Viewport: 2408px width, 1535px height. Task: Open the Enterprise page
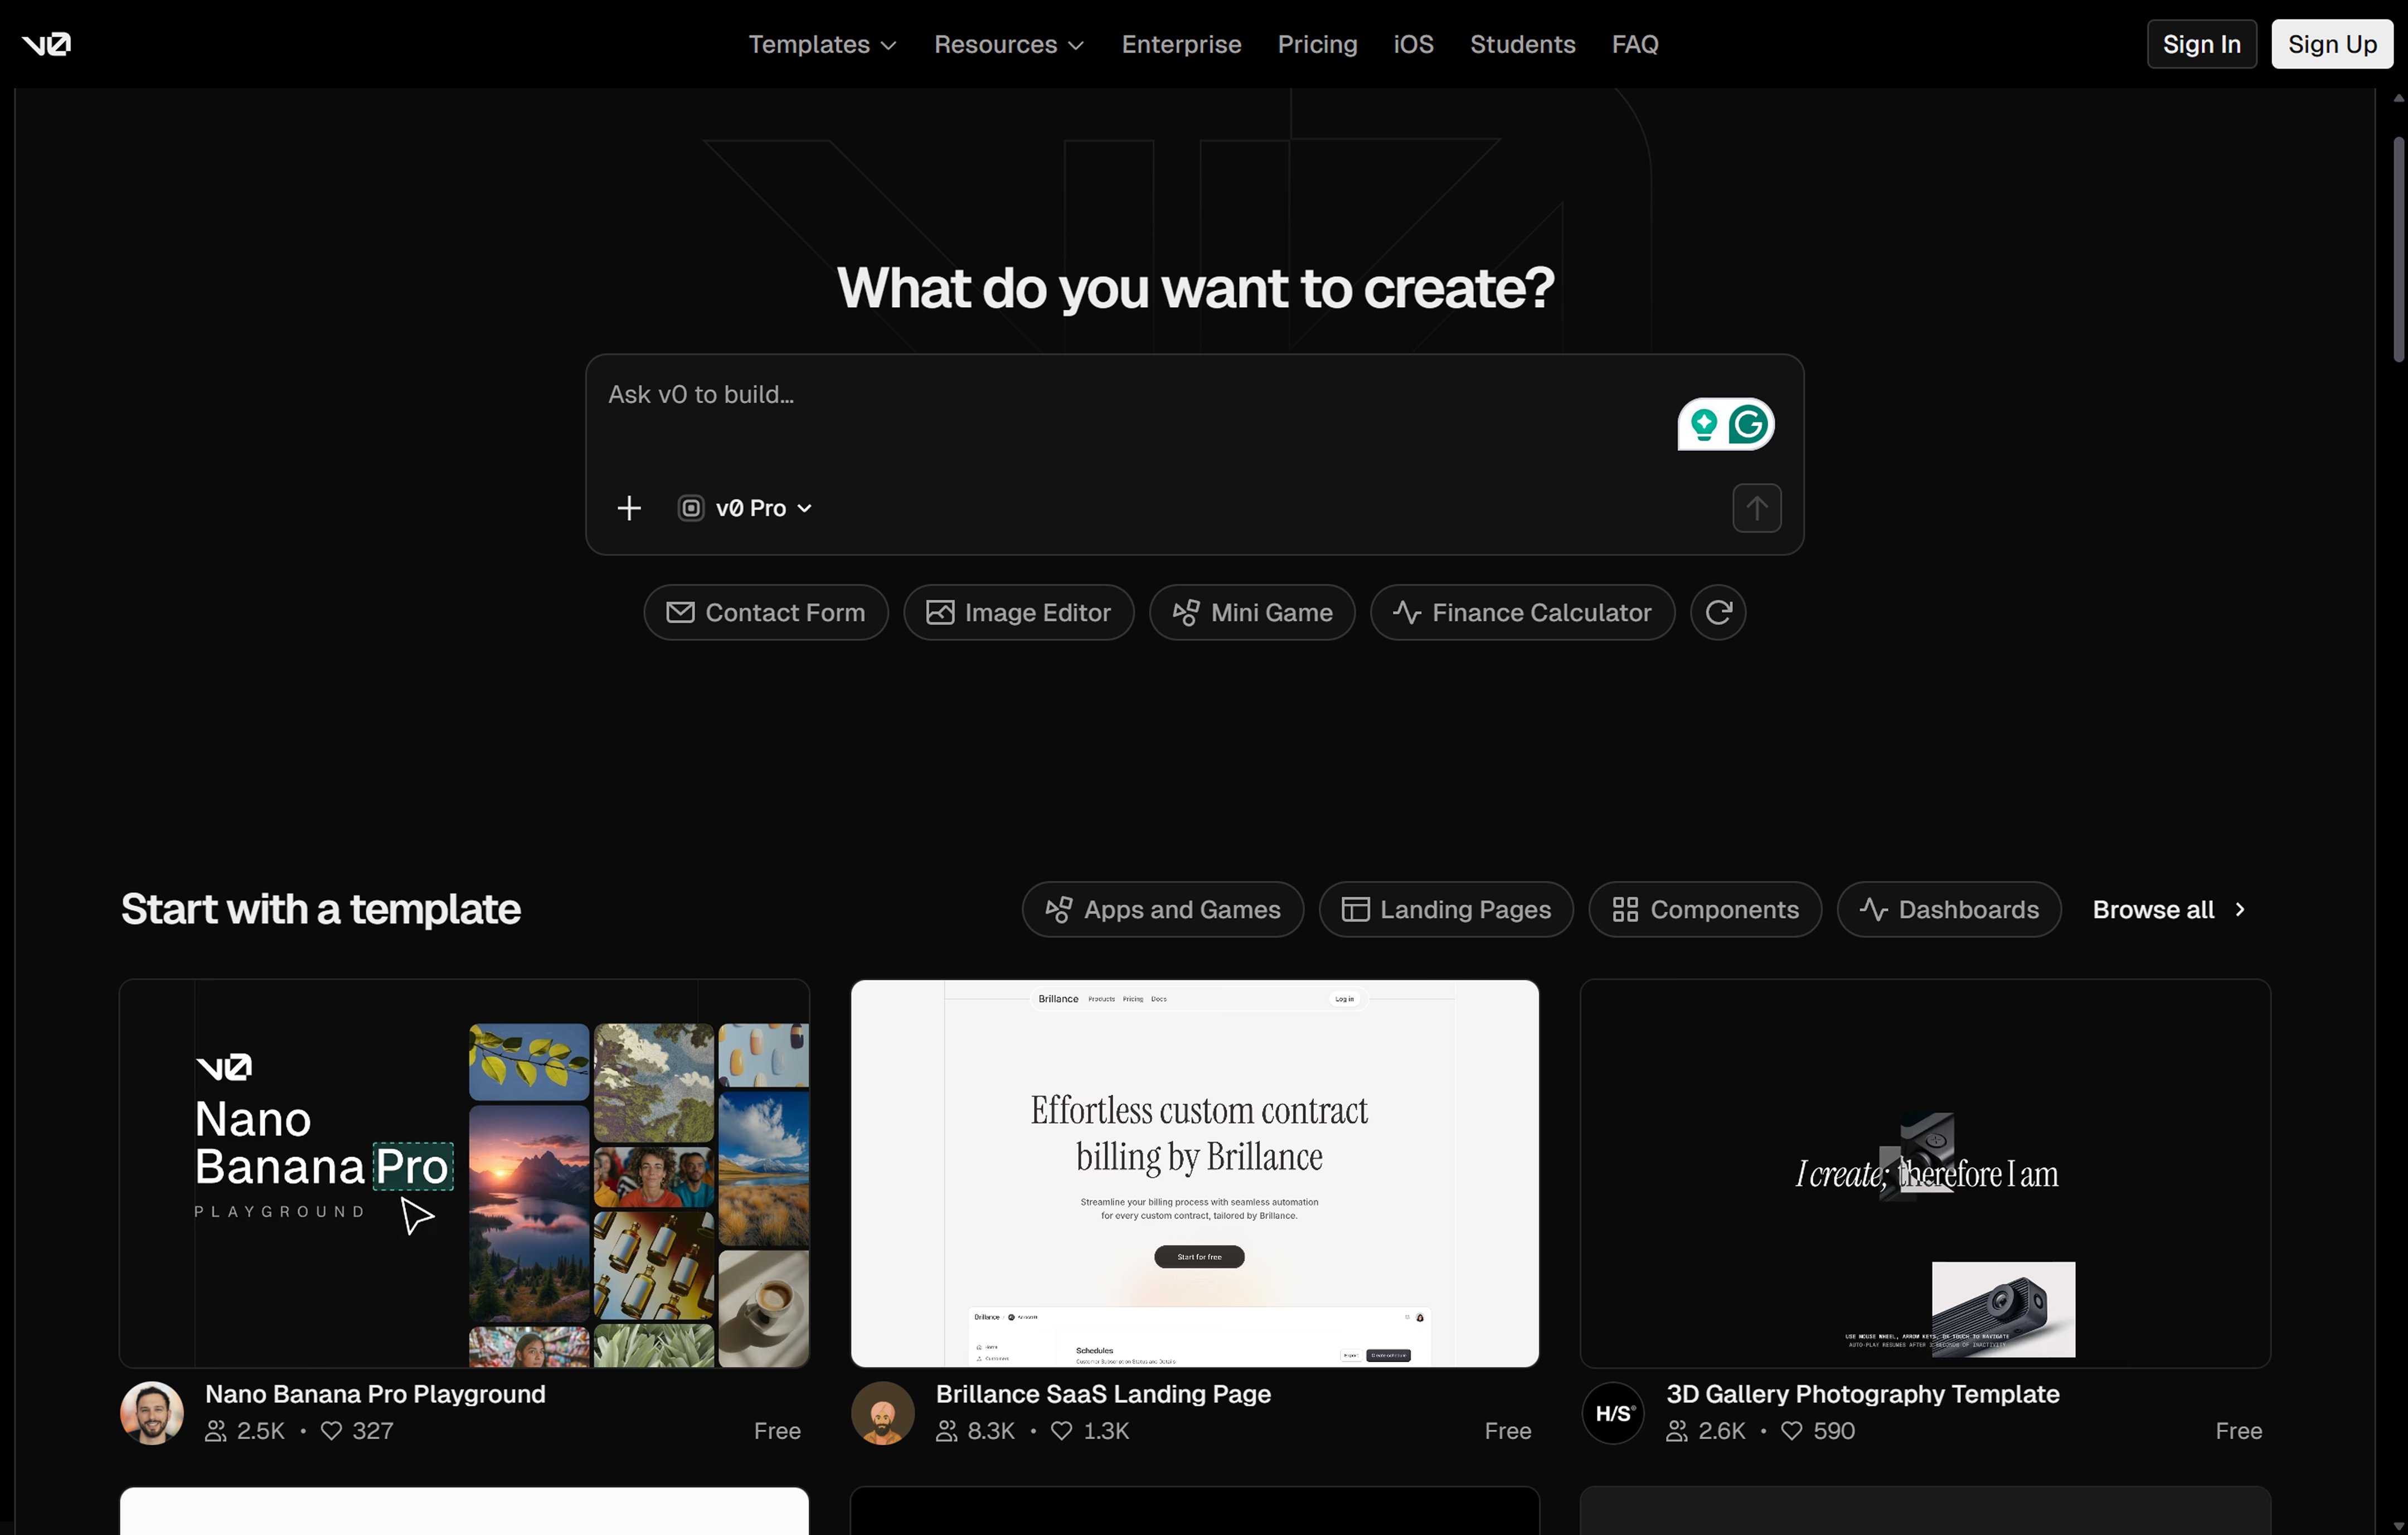pos(1181,44)
